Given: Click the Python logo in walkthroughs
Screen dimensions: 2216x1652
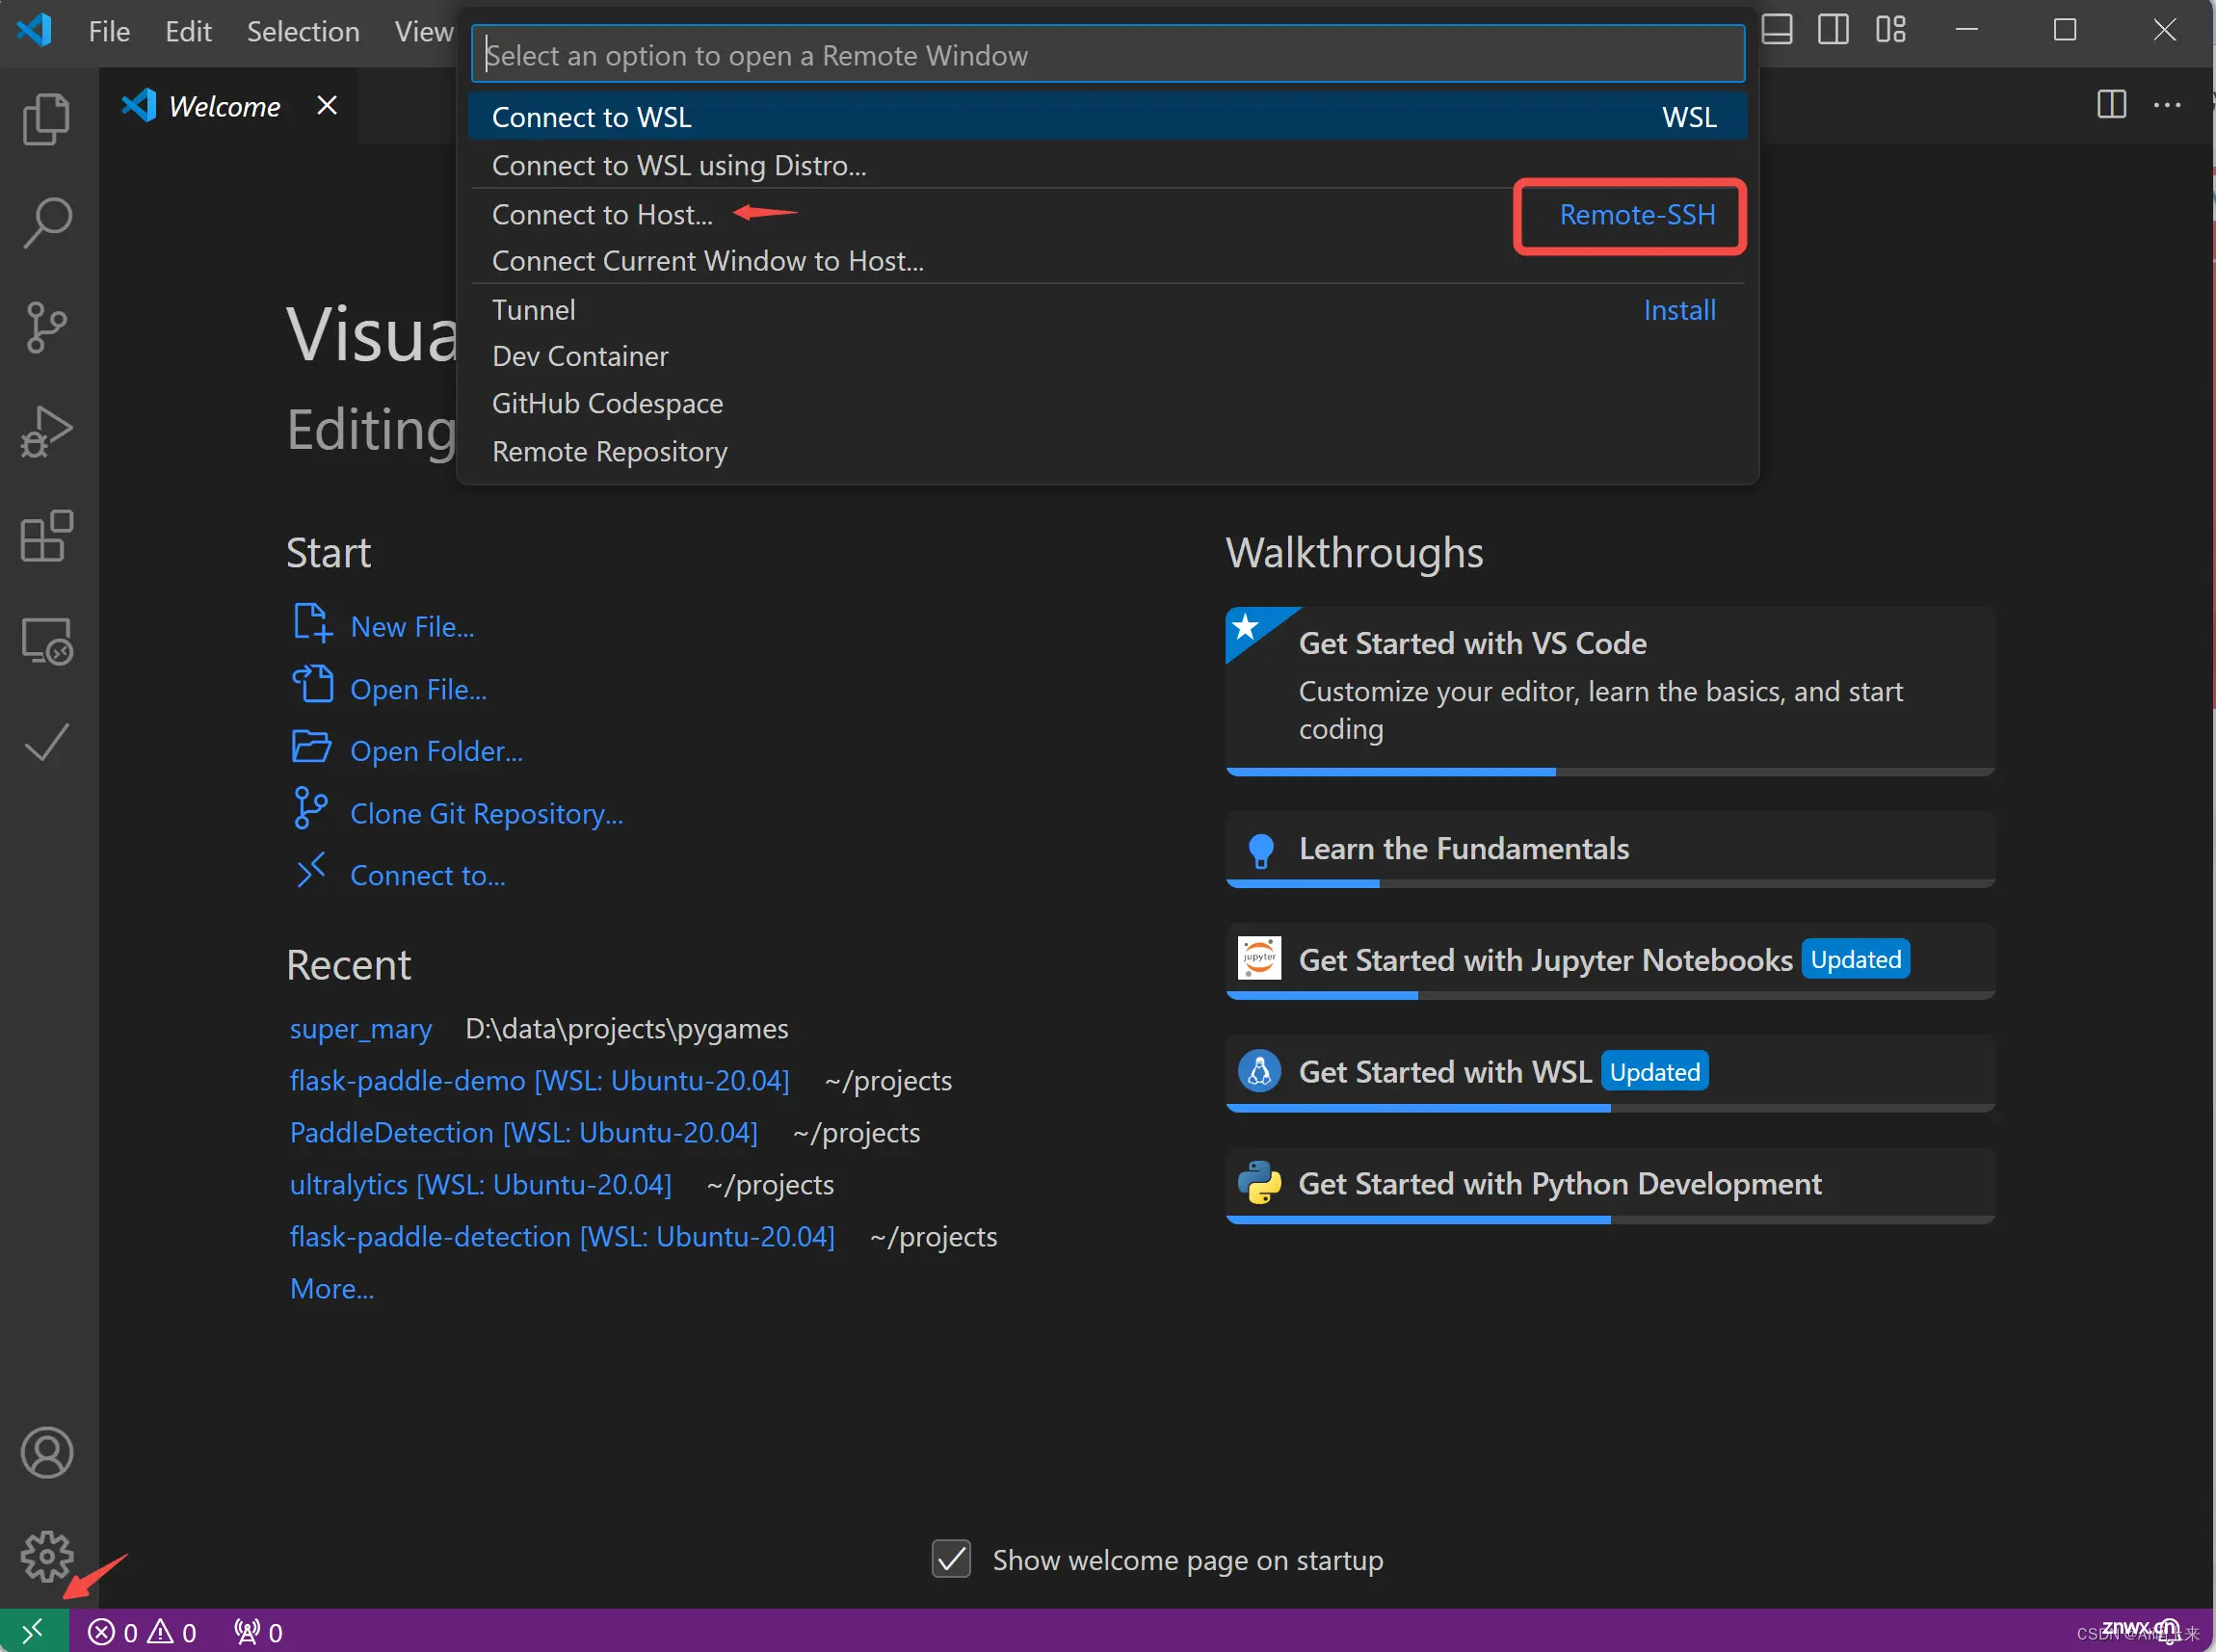Looking at the screenshot, I should [x=1259, y=1183].
